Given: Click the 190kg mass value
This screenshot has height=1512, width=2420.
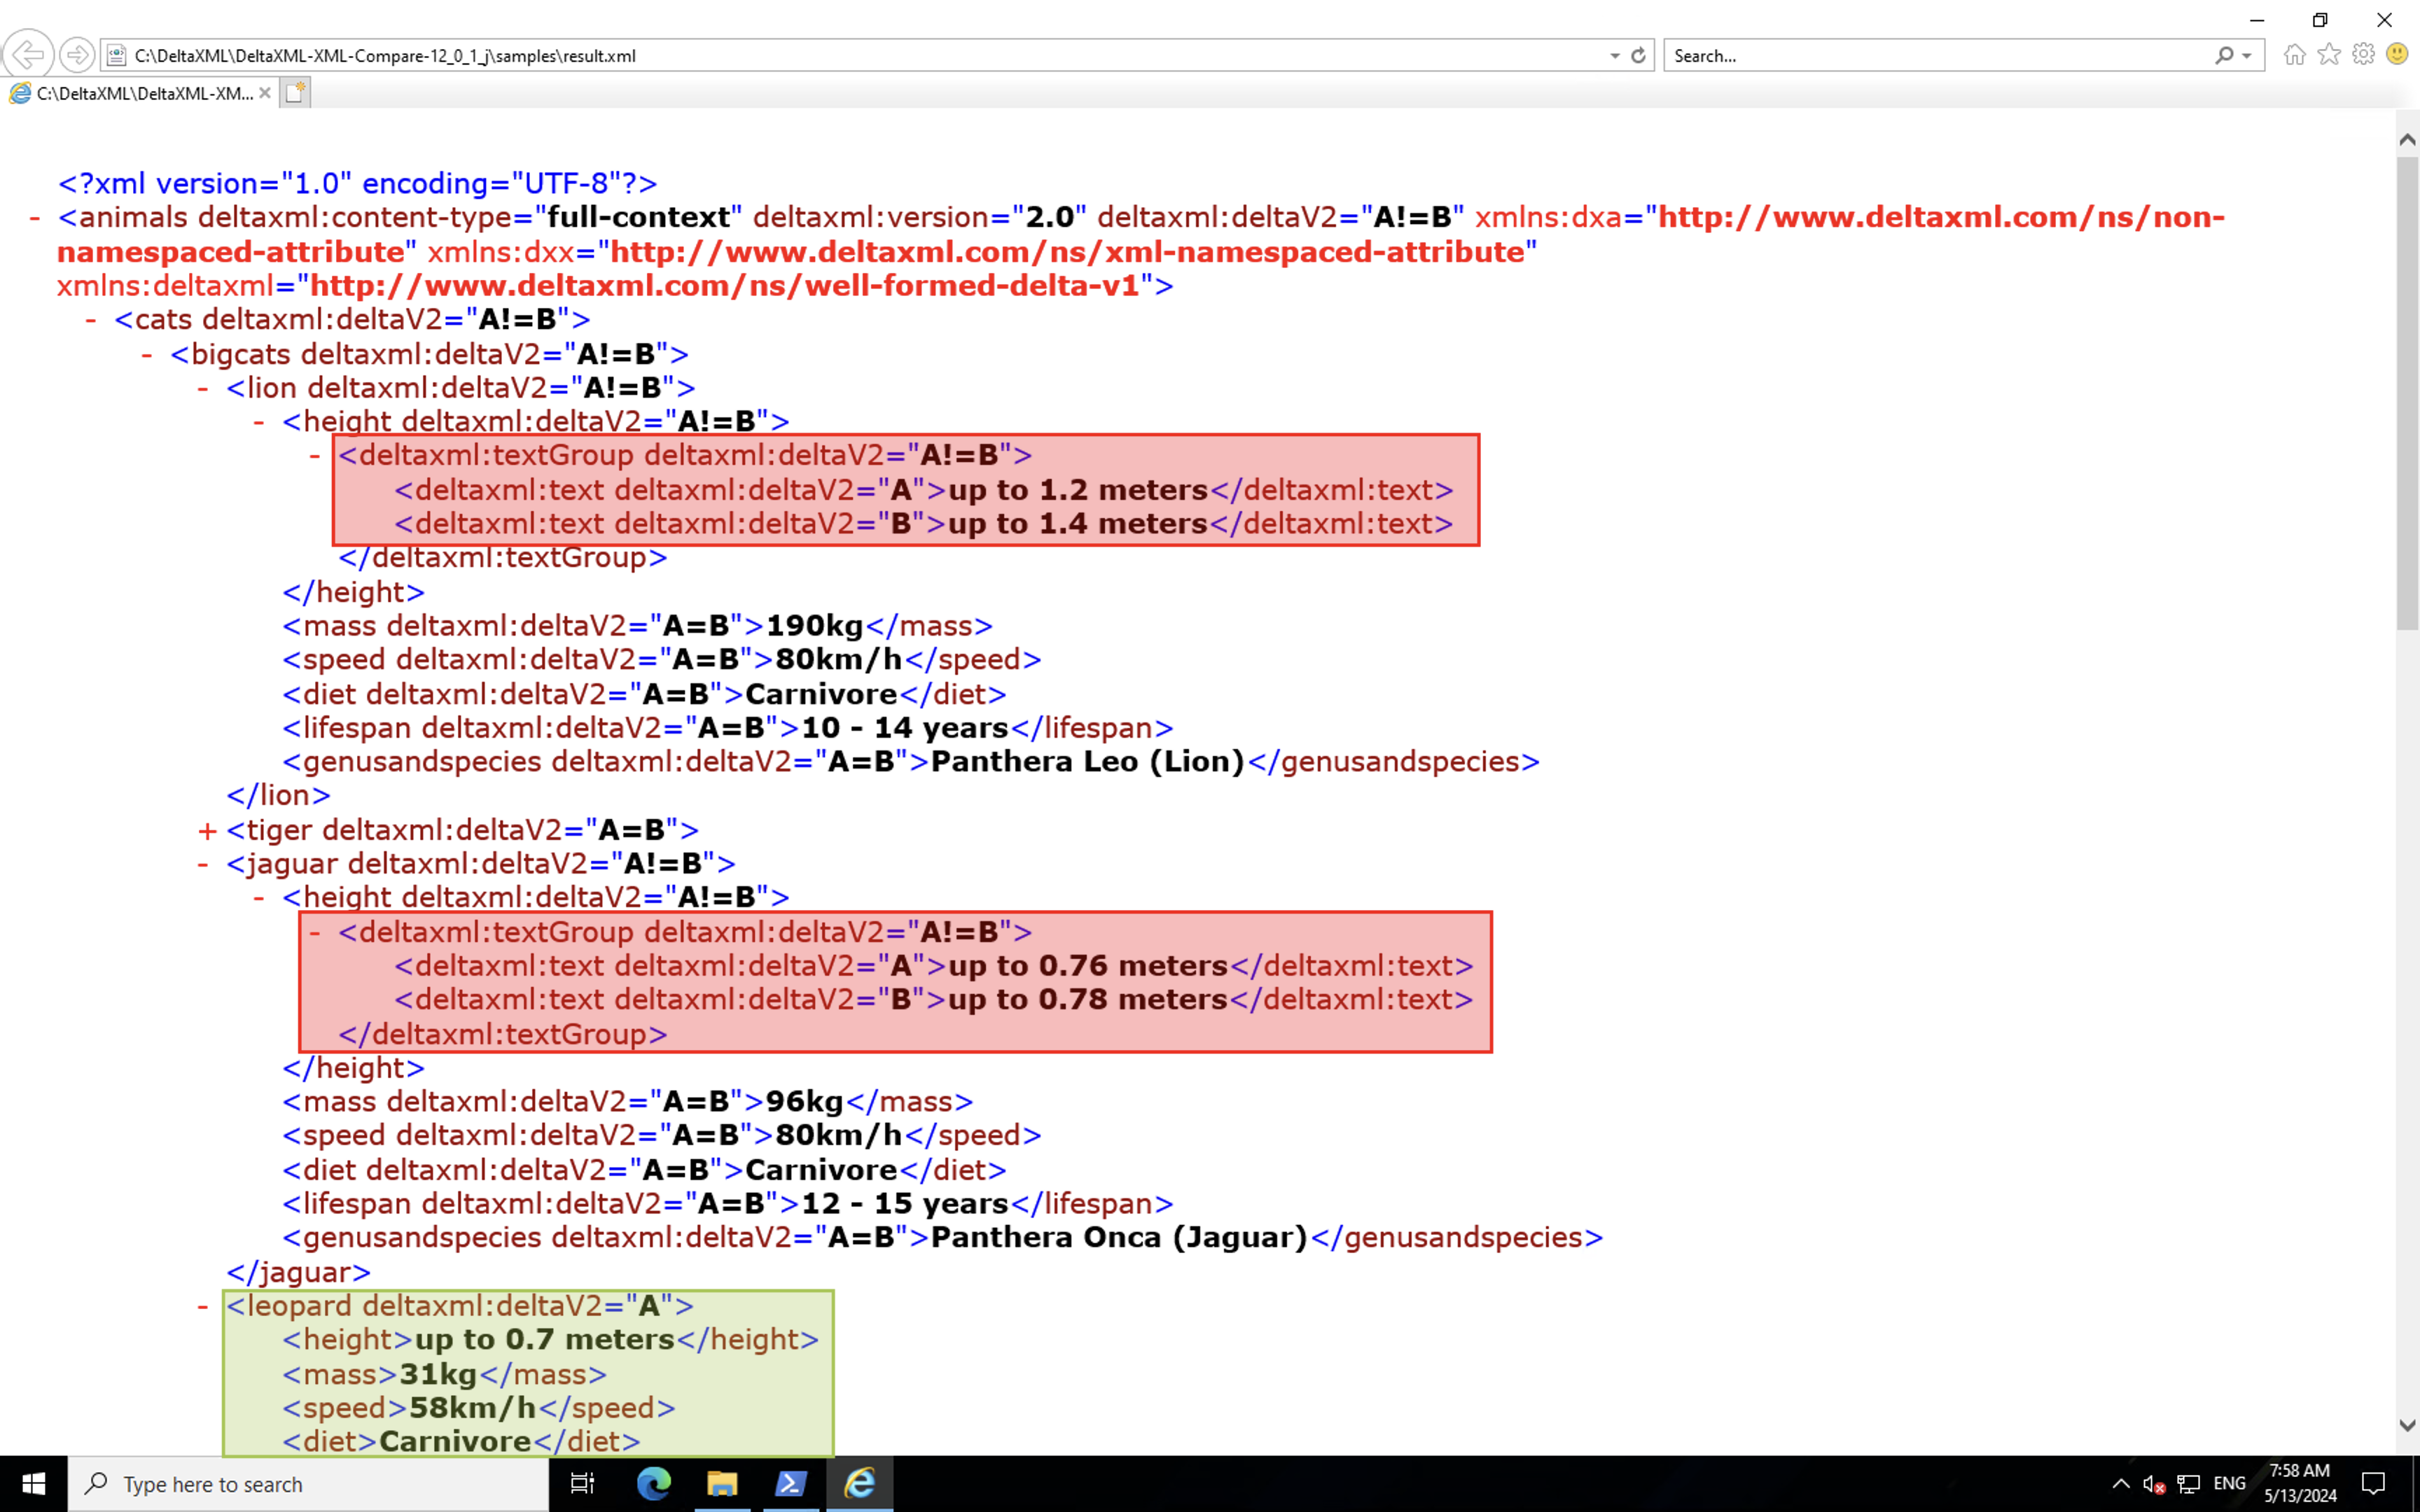Looking at the screenshot, I should (x=814, y=626).
